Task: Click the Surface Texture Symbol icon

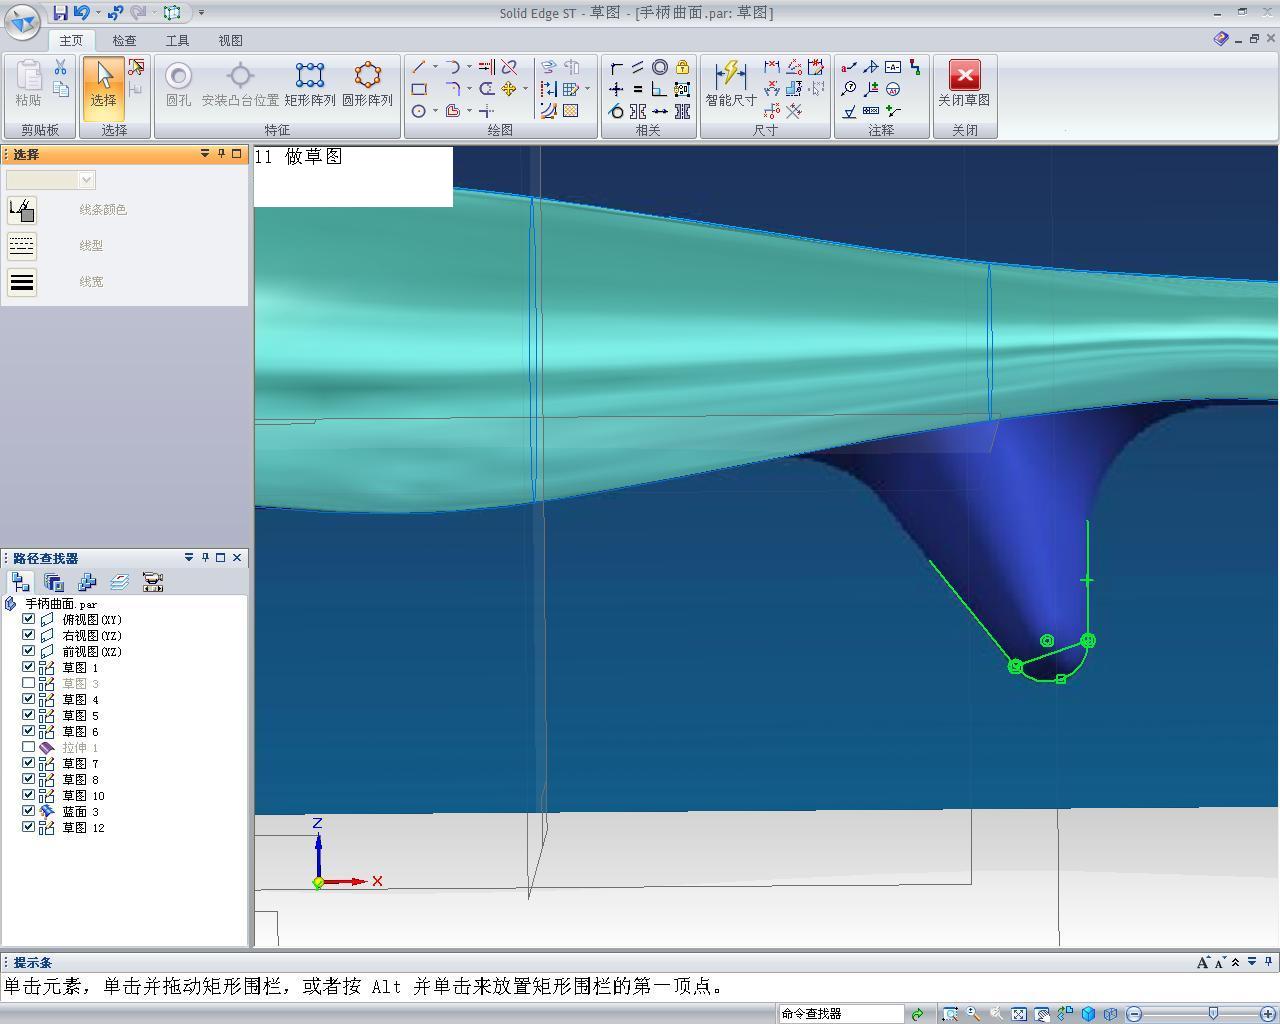Action: (849, 111)
